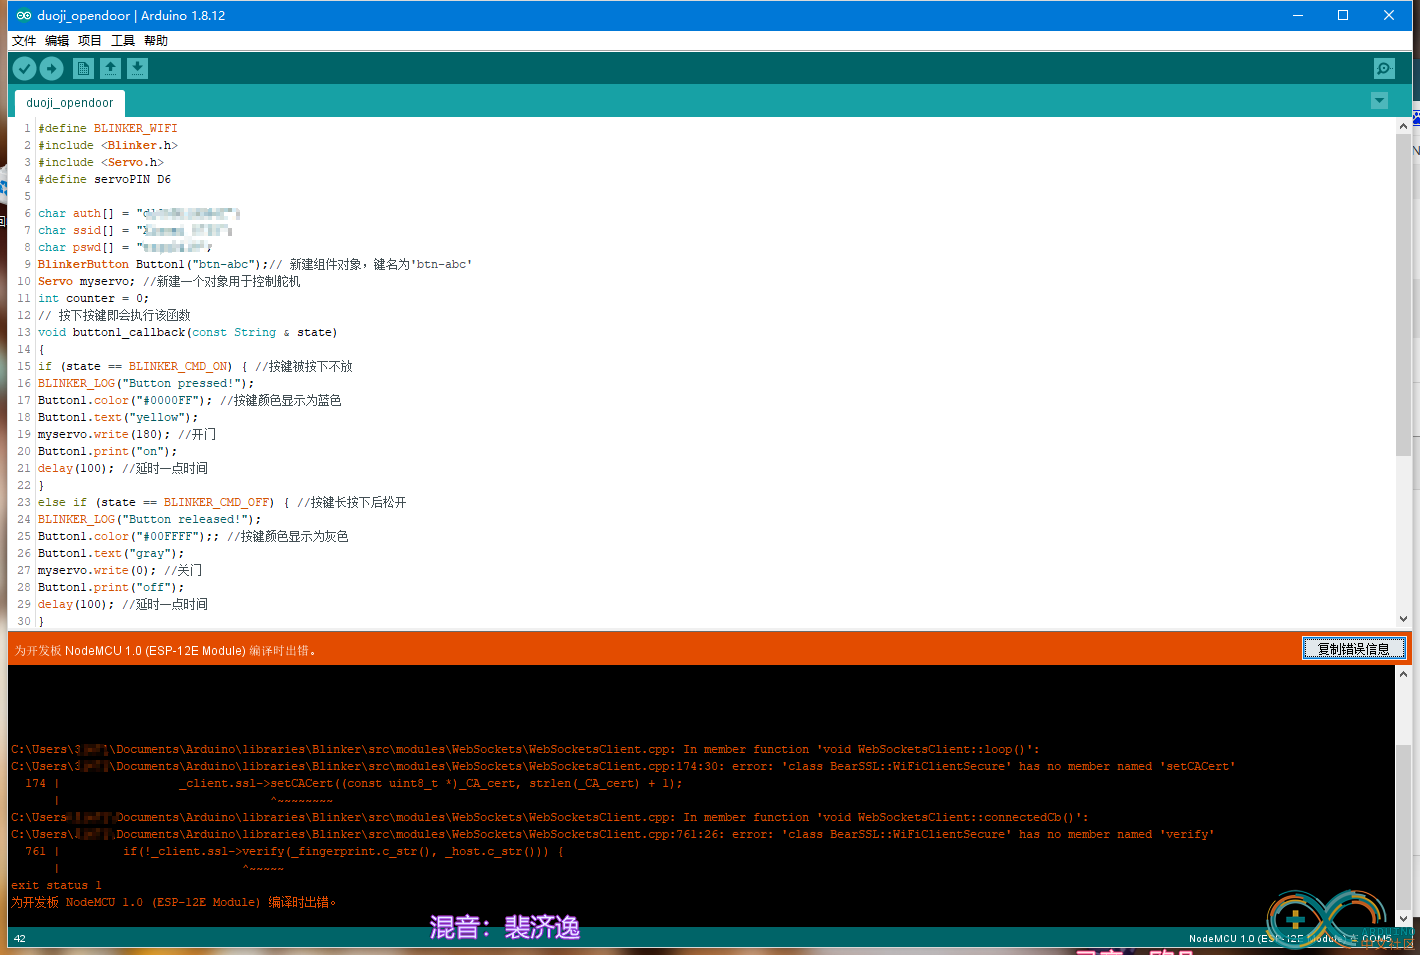Click the 'BLINKER_LOG("Button released!")' line
Viewport: 1420px width, 955px height.
coord(150,519)
